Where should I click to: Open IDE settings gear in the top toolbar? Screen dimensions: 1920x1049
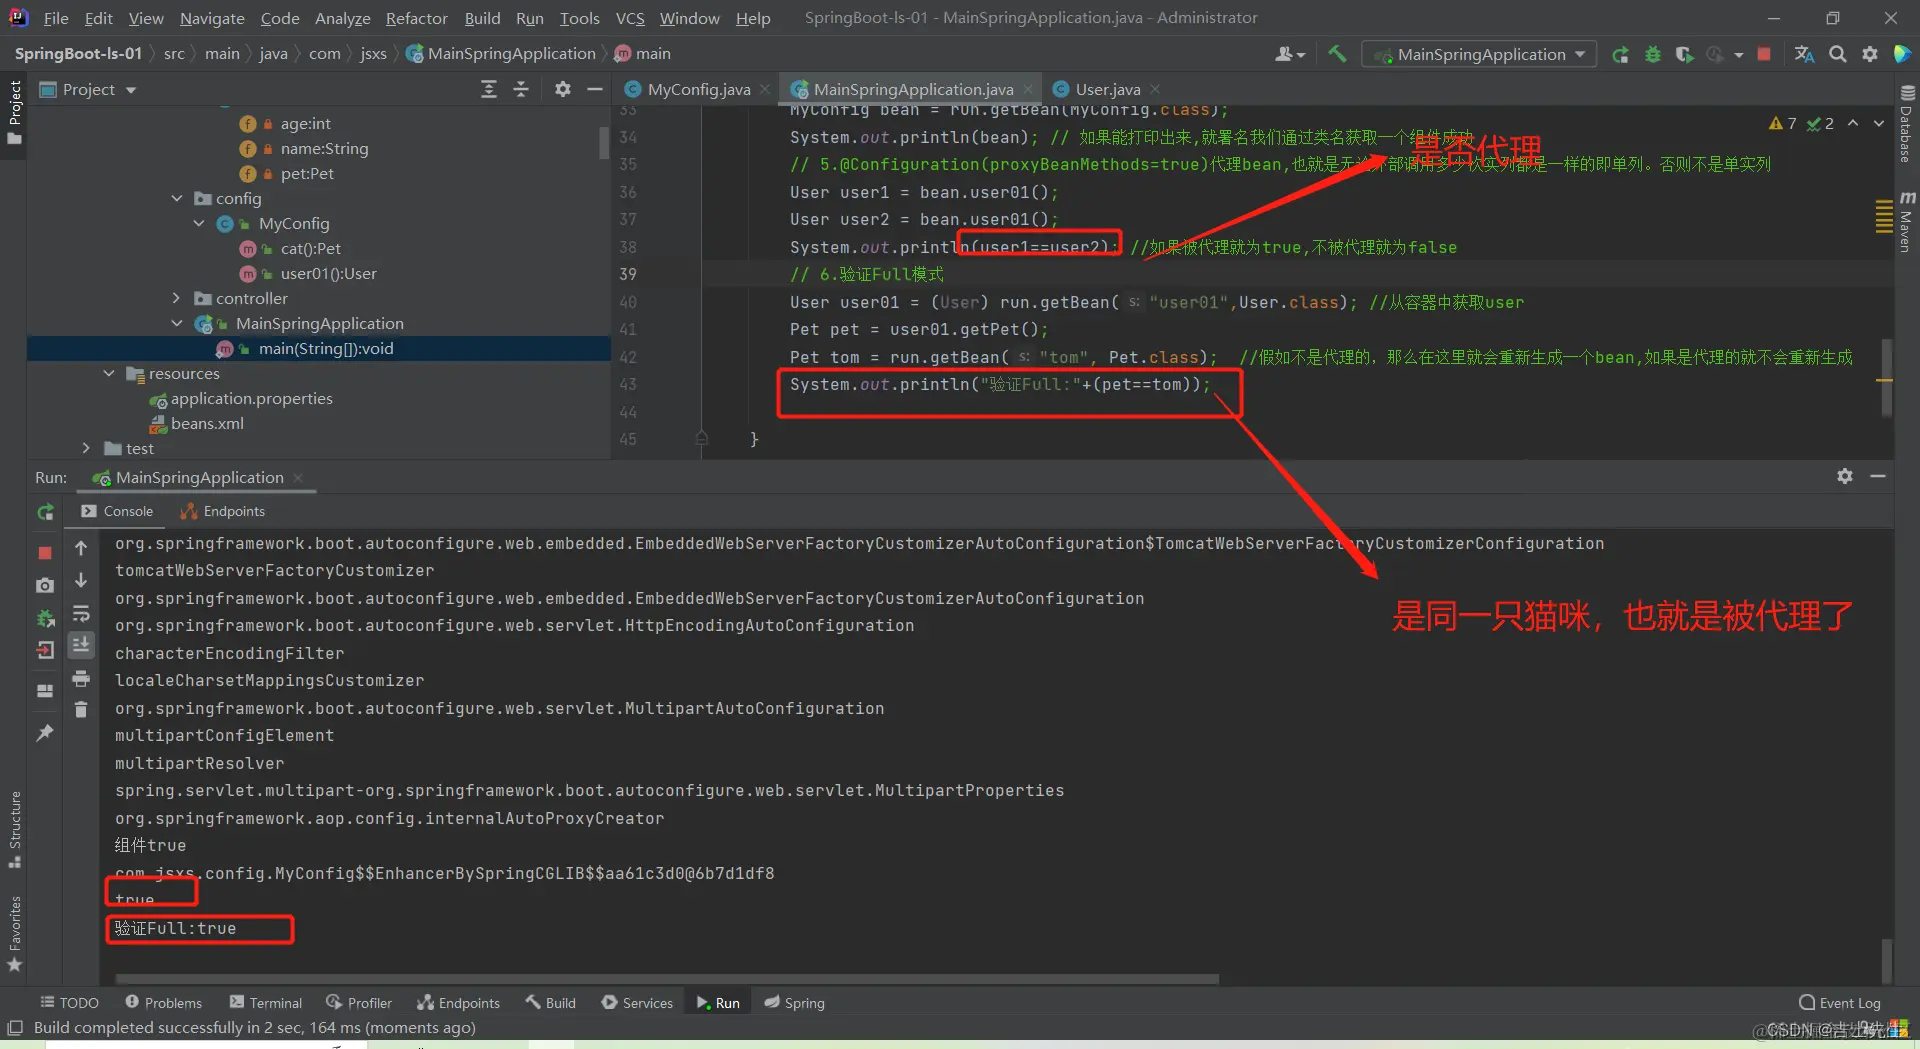[x=1869, y=54]
